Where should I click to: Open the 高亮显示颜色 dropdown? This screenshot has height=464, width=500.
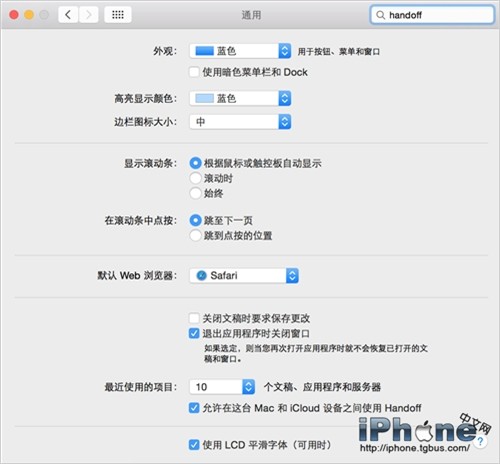click(240, 99)
